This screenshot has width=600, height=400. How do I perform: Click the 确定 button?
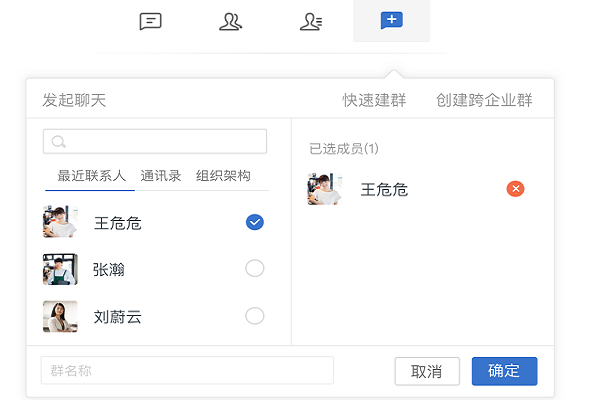tap(504, 371)
